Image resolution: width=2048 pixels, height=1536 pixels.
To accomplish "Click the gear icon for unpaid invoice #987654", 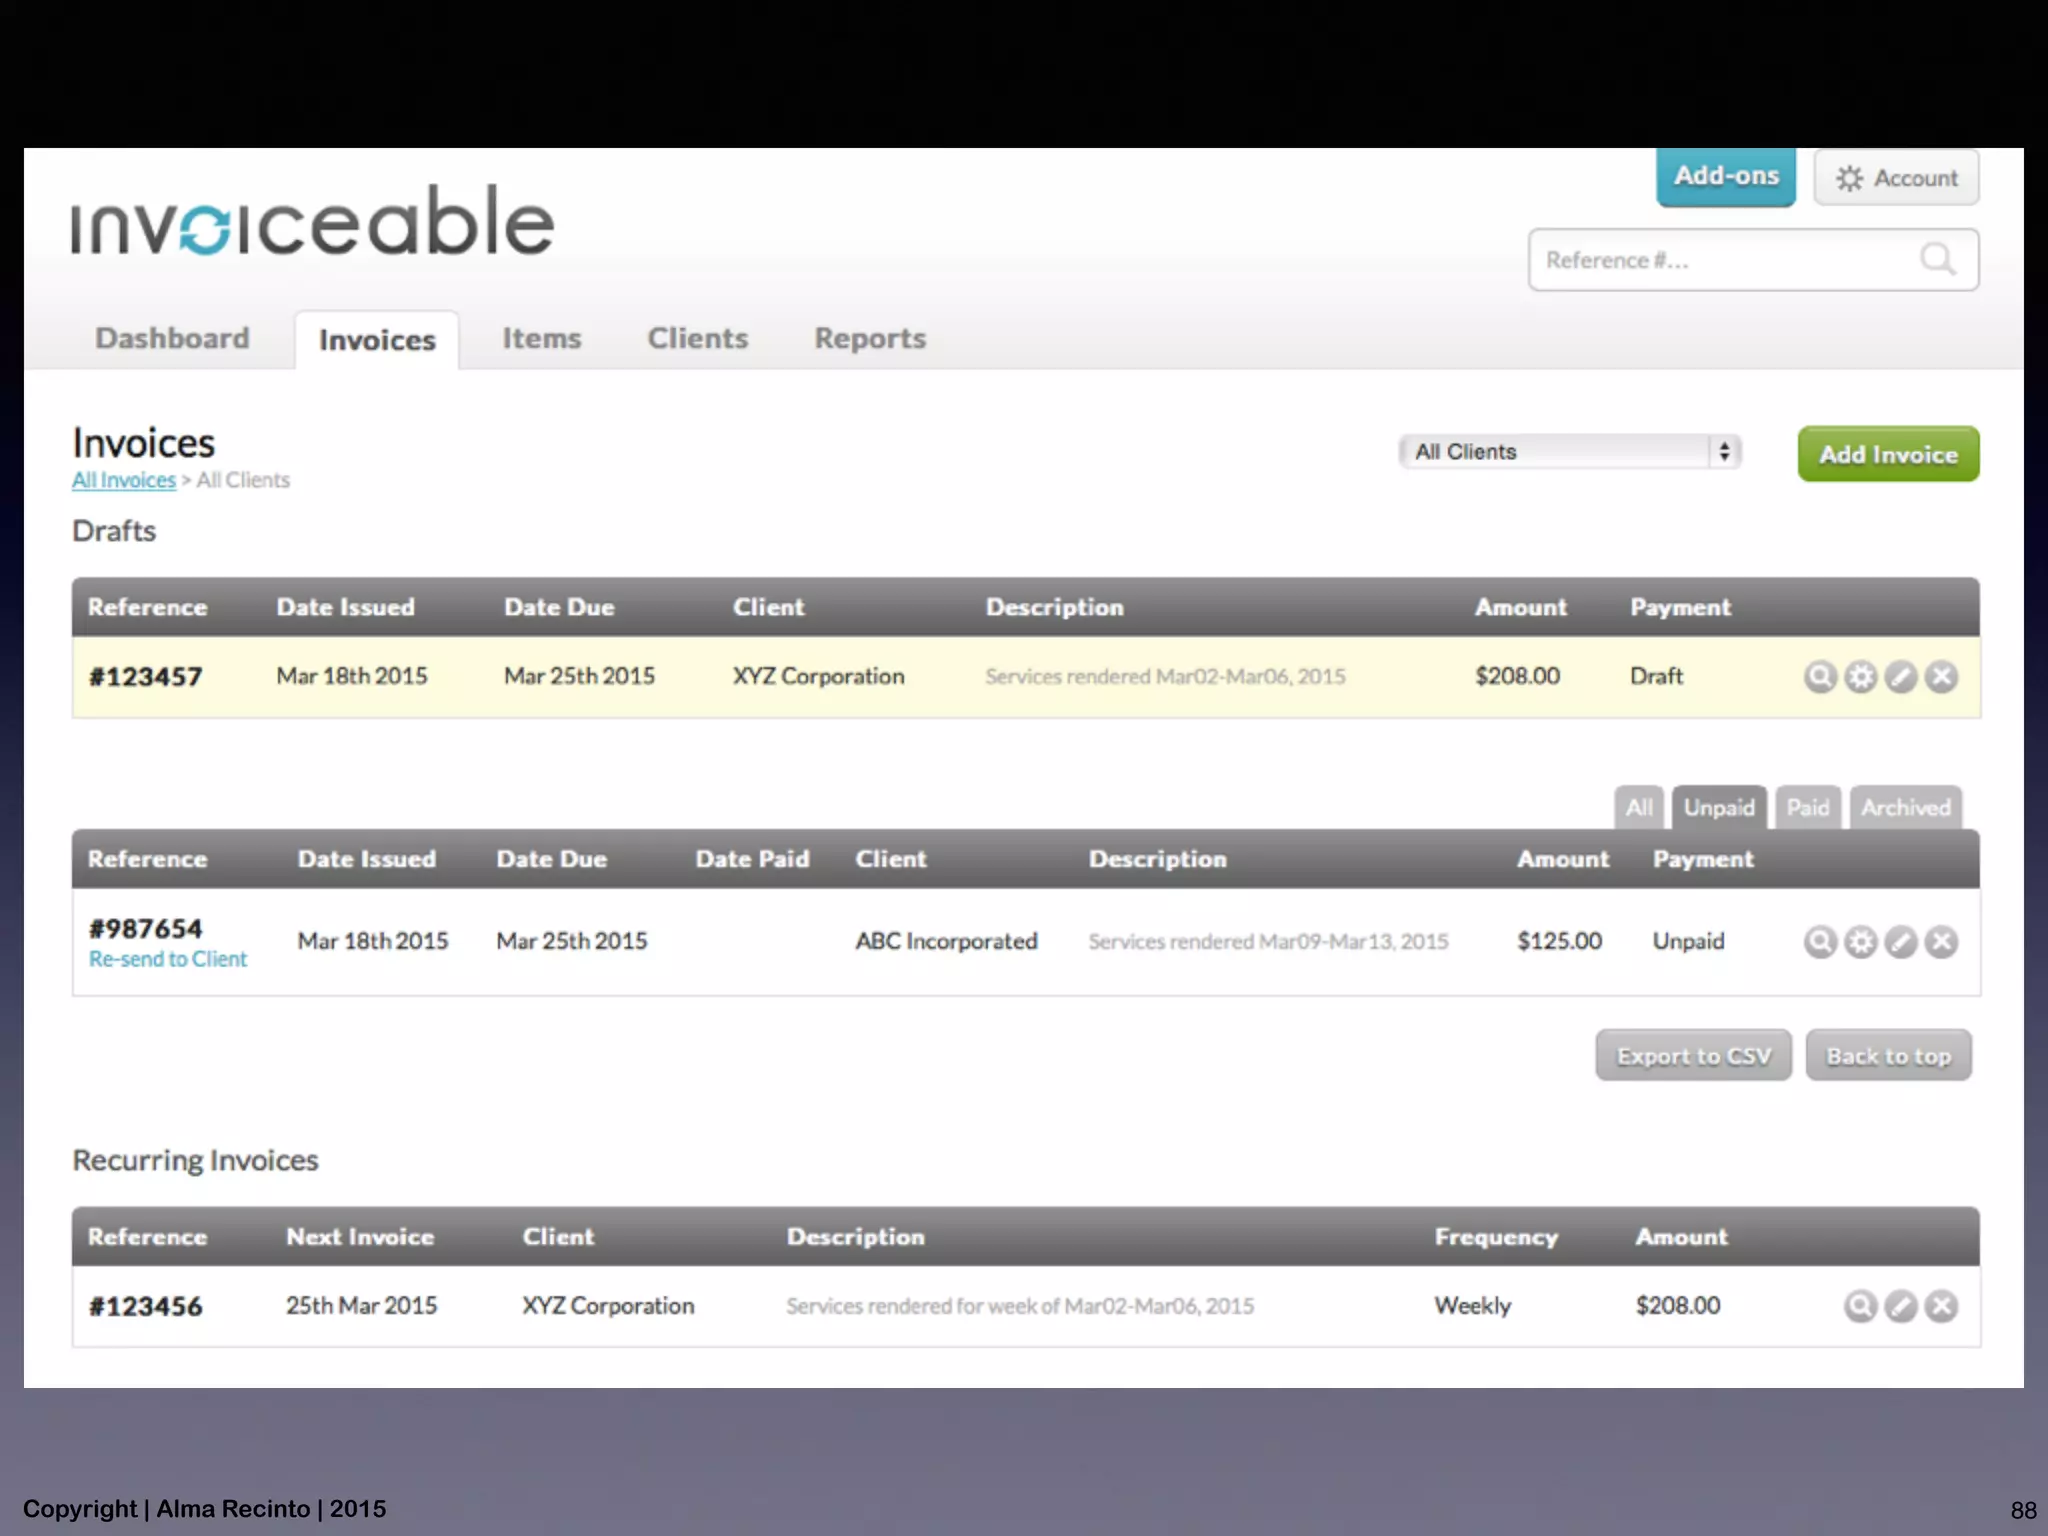I will point(1860,942).
